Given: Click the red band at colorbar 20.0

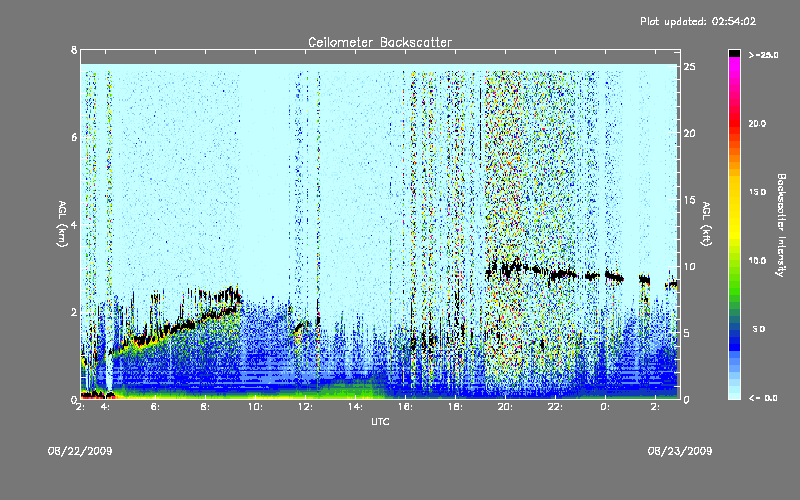Looking at the screenshot, I should [x=734, y=123].
